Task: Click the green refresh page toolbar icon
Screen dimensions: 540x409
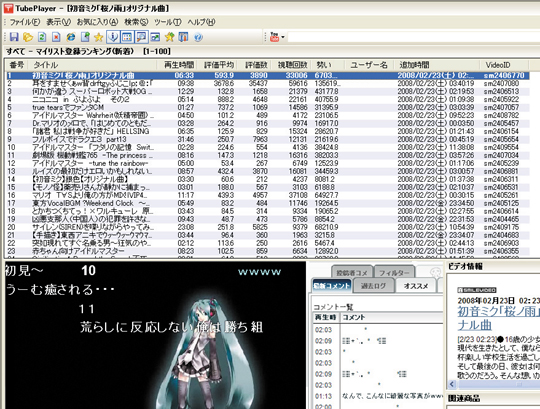Action: click(x=42, y=37)
